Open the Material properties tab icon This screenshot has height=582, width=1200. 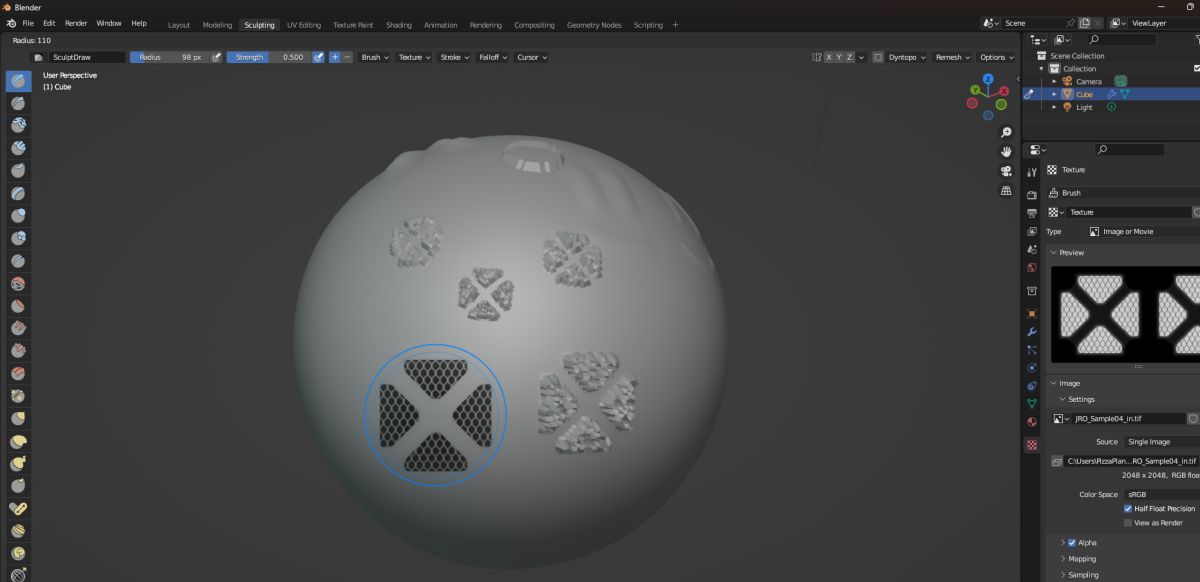coord(1032,422)
